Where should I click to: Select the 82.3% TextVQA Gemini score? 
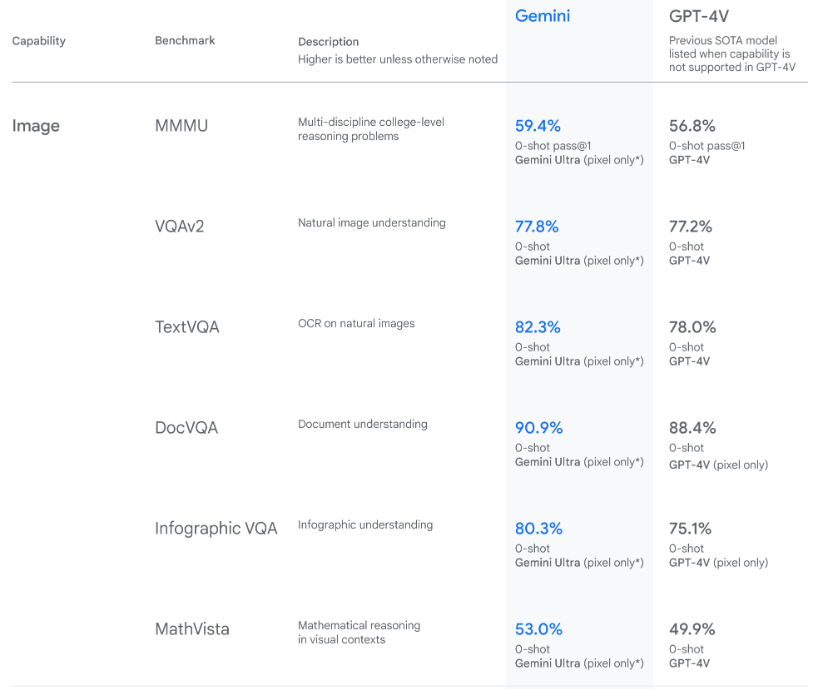pos(537,327)
